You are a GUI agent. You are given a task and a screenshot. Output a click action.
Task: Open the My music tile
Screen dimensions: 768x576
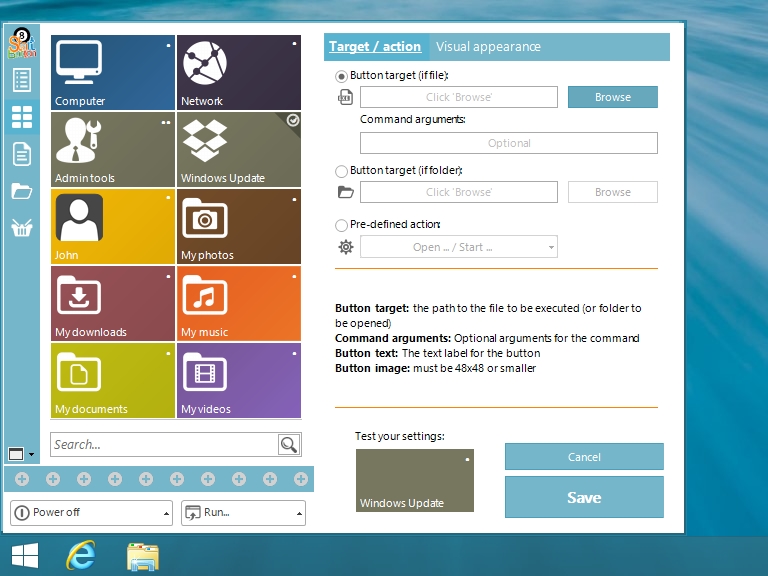tap(239, 303)
